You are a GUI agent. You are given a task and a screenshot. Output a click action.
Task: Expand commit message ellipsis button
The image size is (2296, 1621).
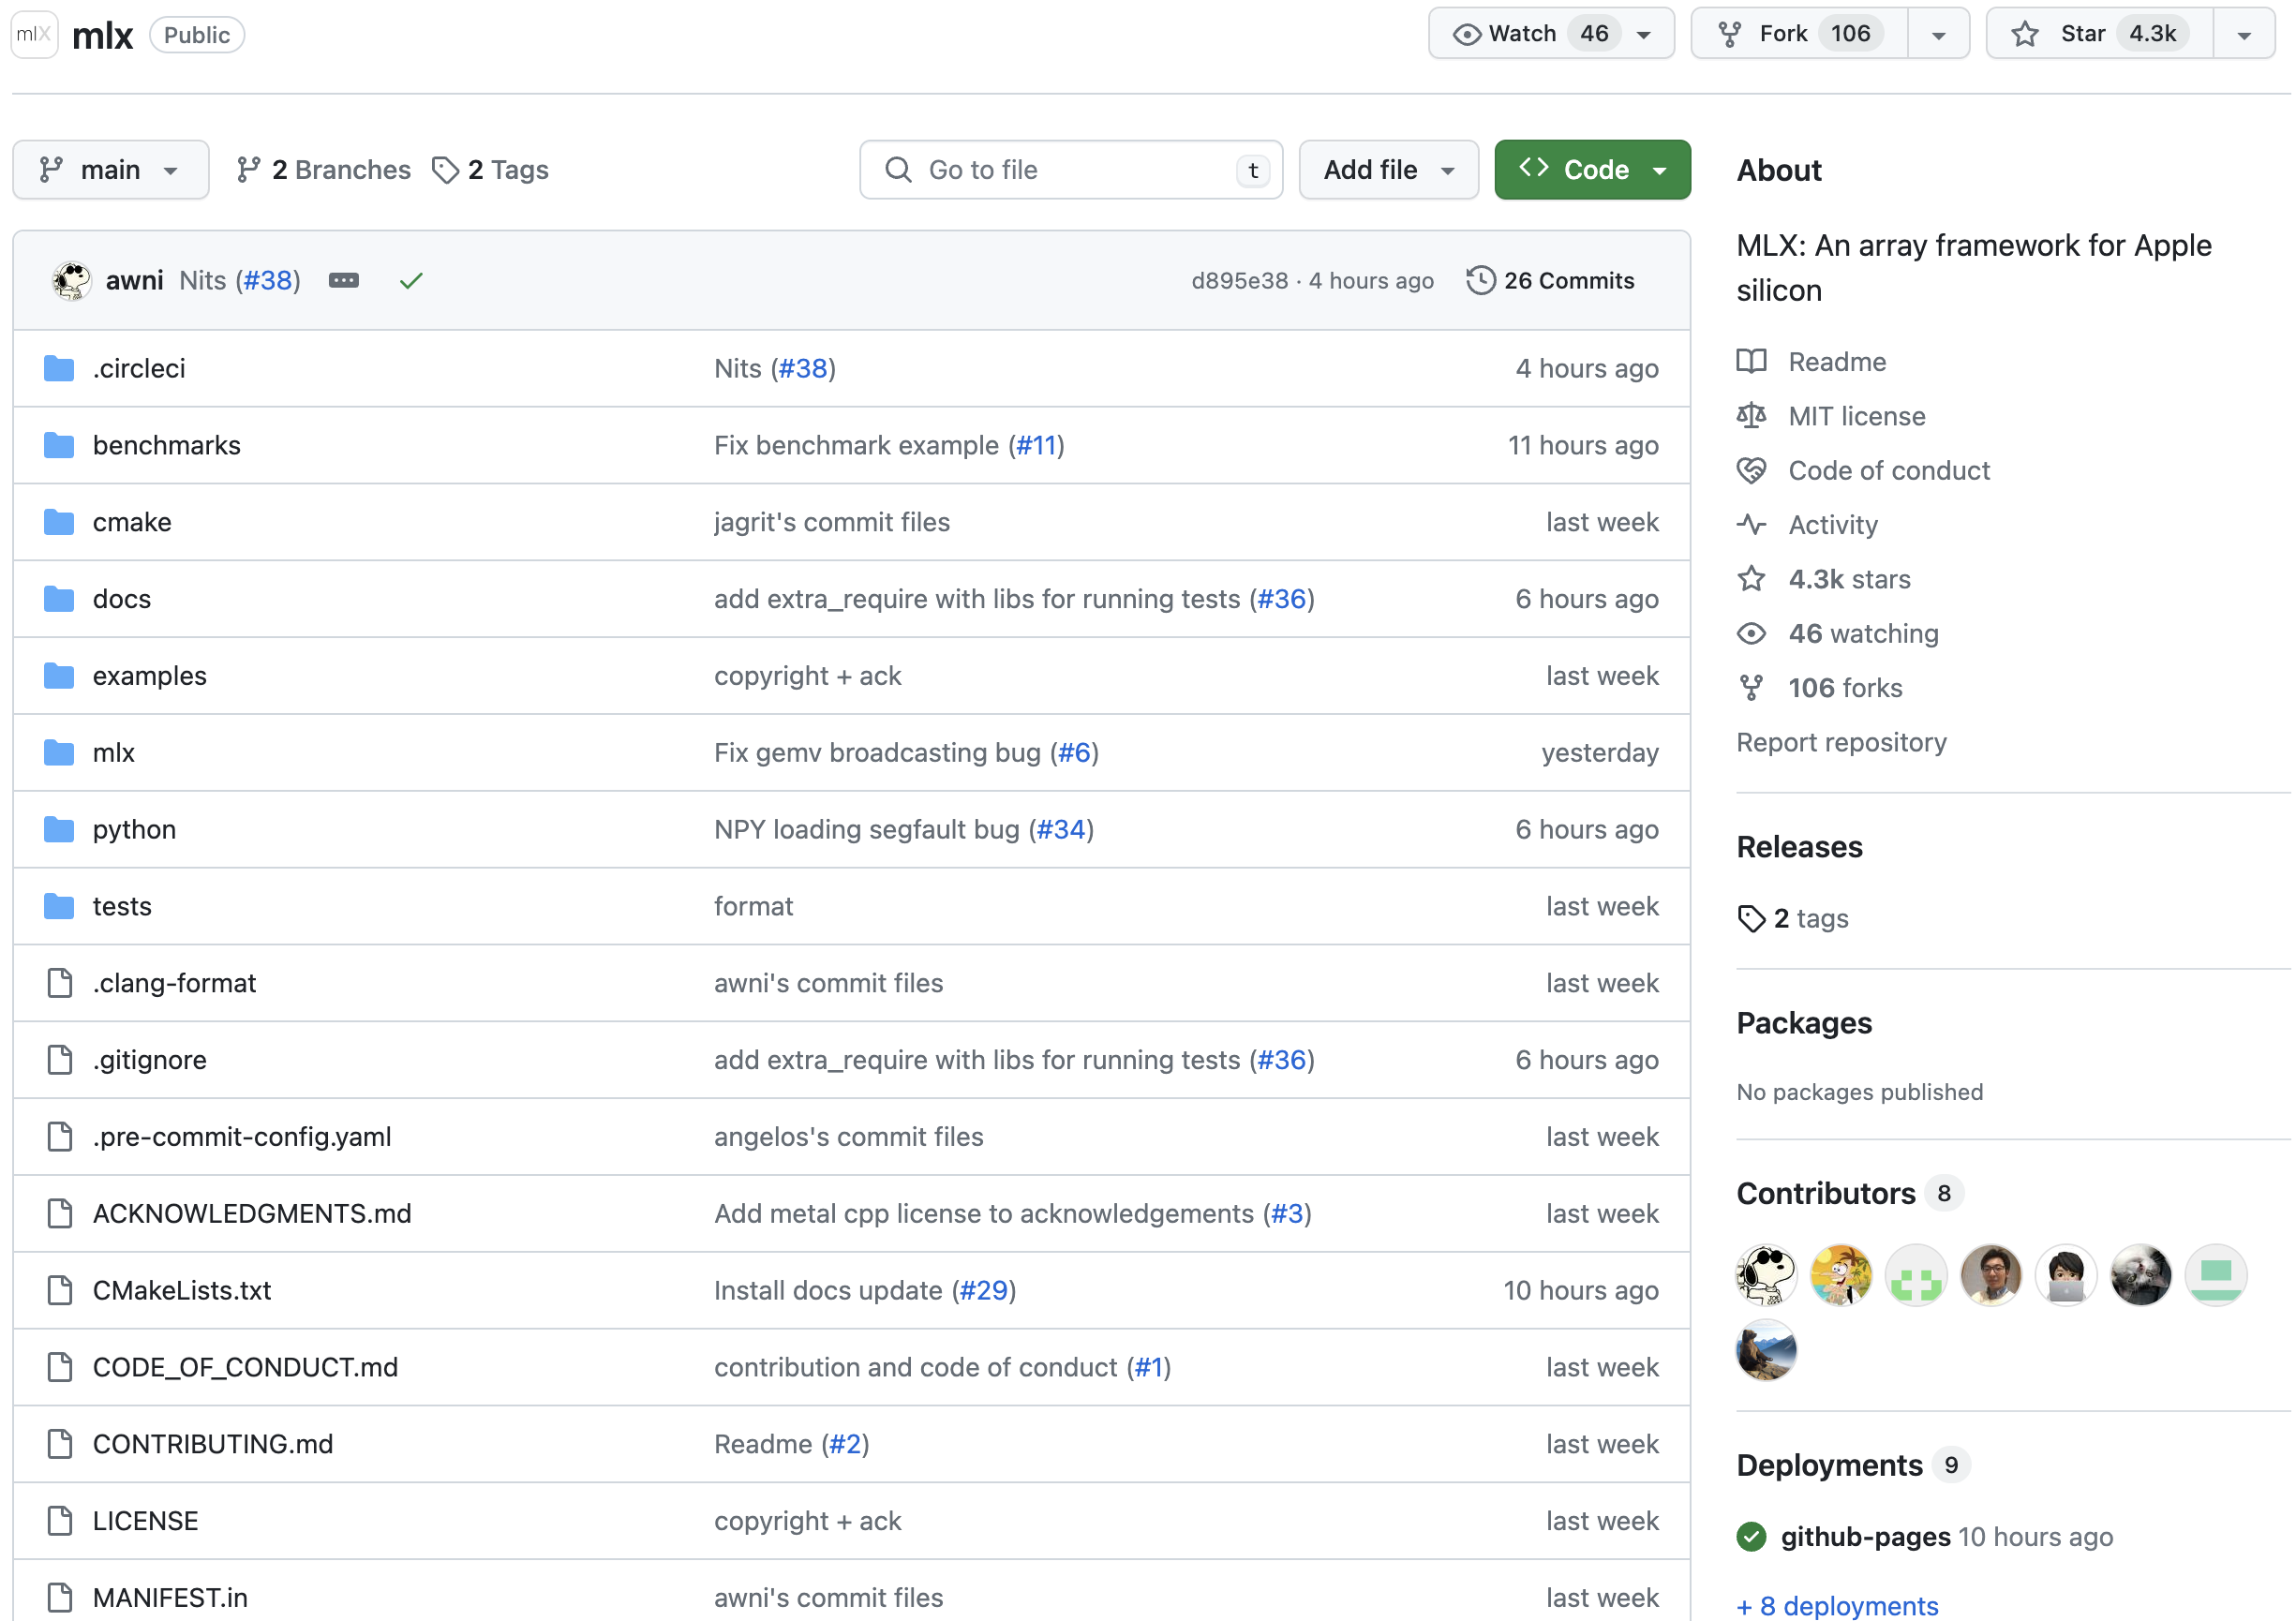click(343, 281)
